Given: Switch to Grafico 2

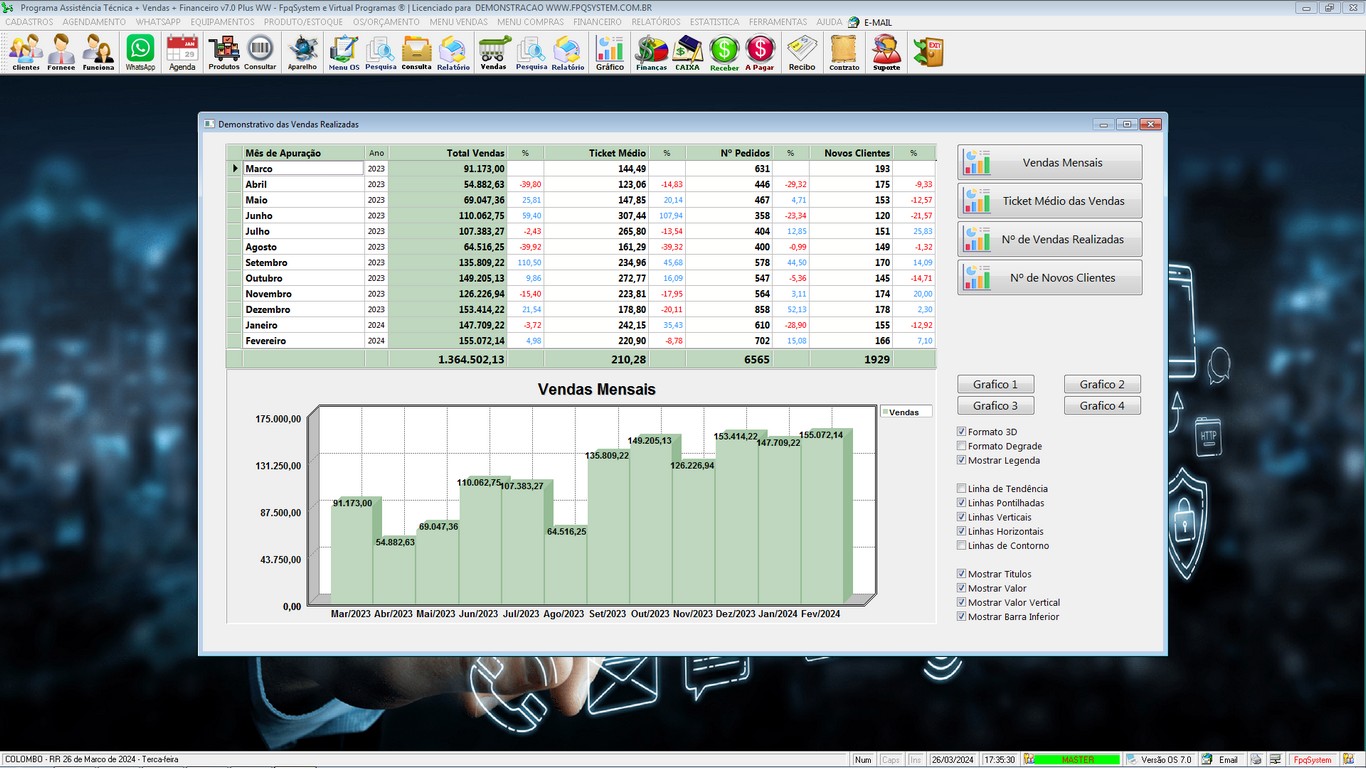Looking at the screenshot, I should (1102, 384).
